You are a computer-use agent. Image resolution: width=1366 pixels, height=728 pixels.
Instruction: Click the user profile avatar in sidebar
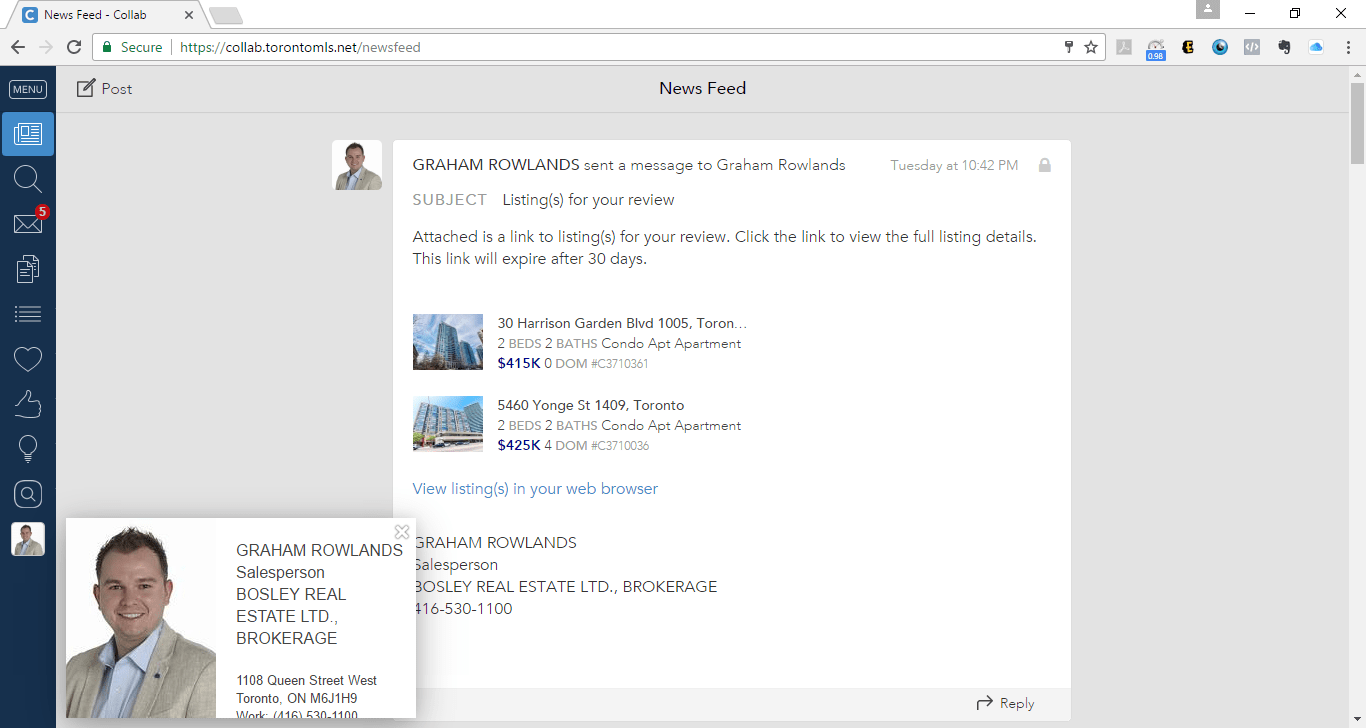pos(28,539)
